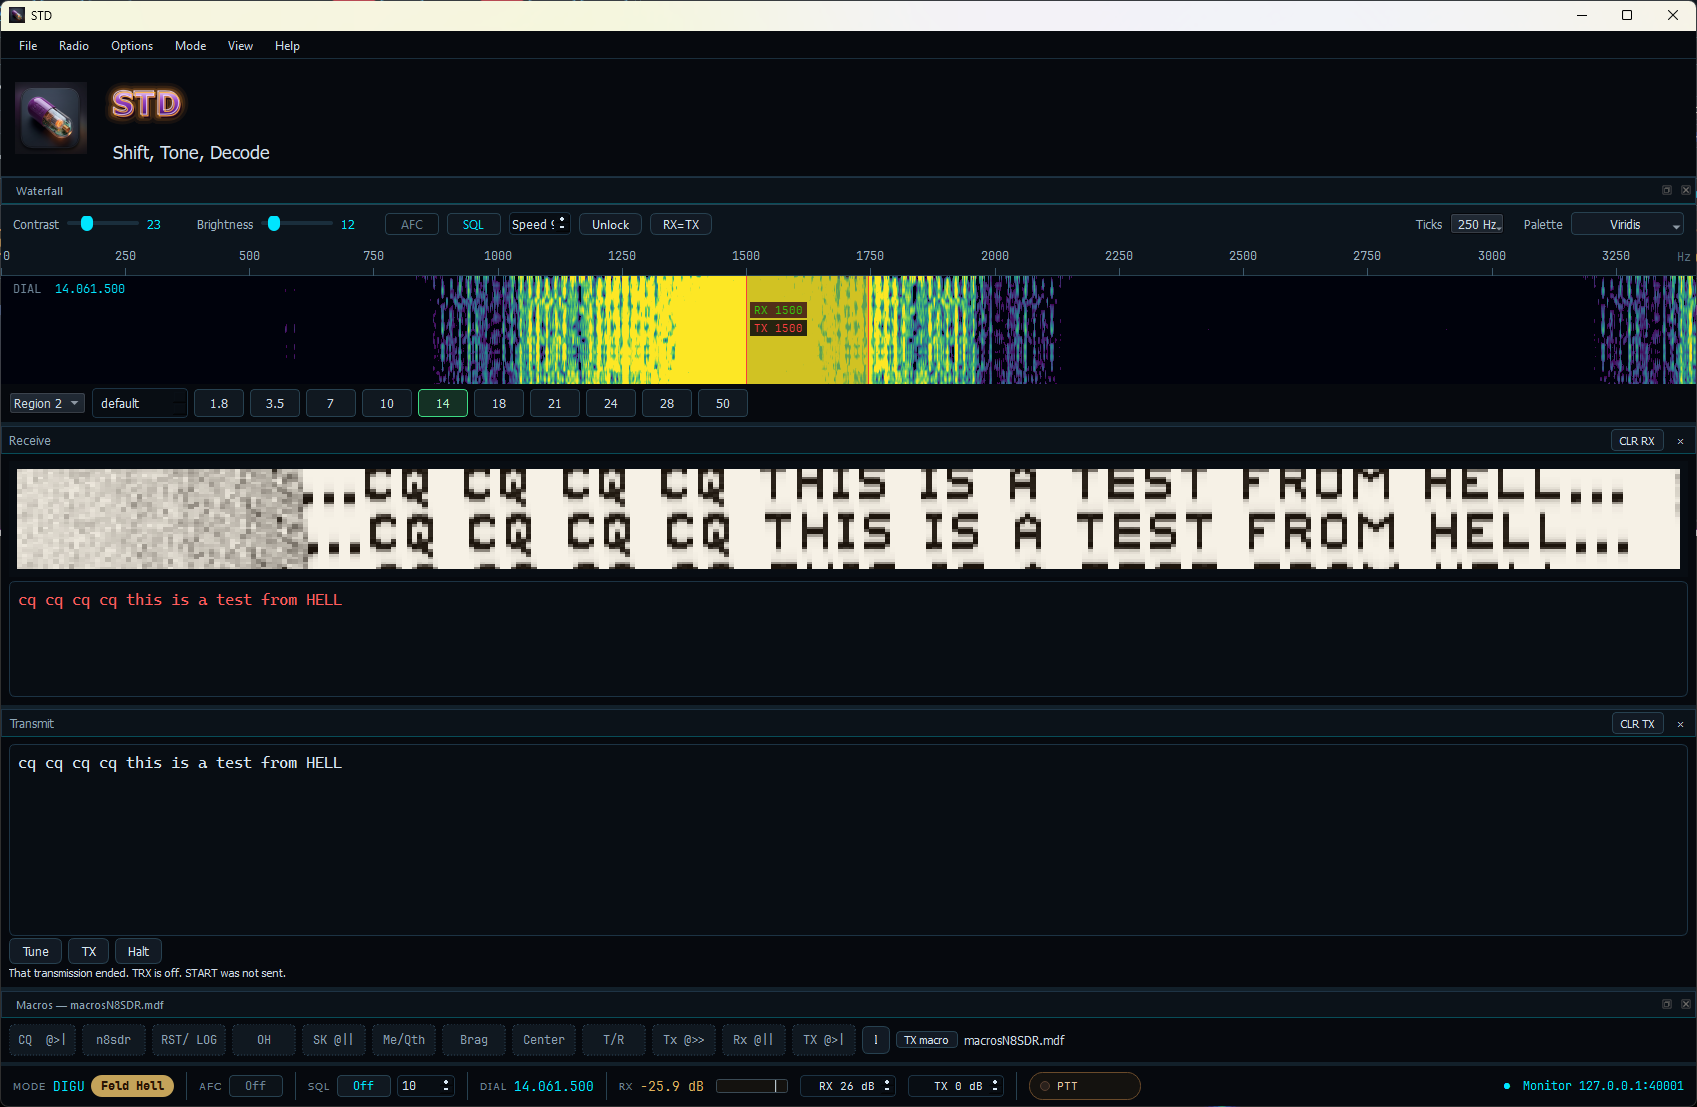Open the Palette dropdown showing Viridis
This screenshot has width=1697, height=1107.
[1627, 225]
